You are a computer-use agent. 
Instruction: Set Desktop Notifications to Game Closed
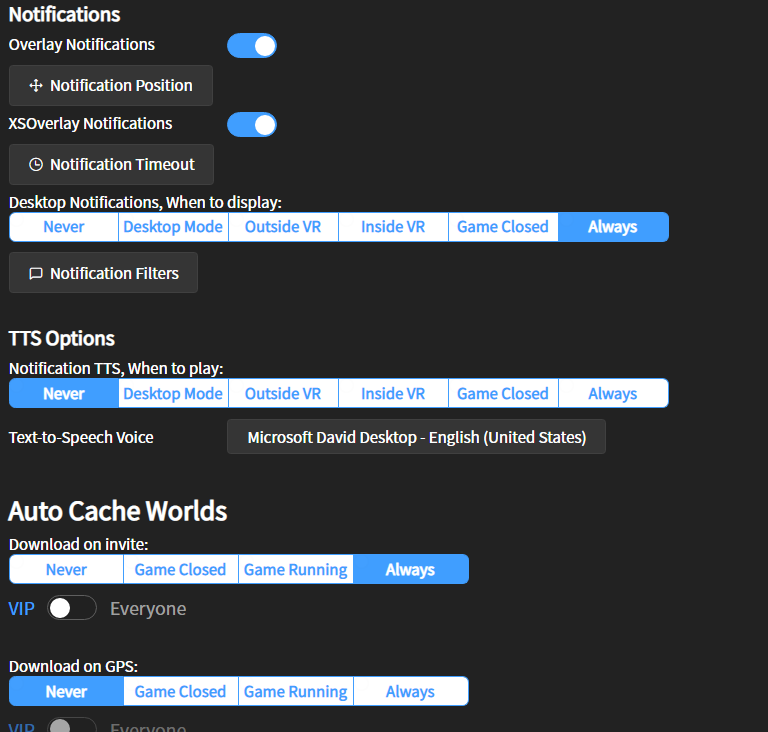click(x=503, y=227)
